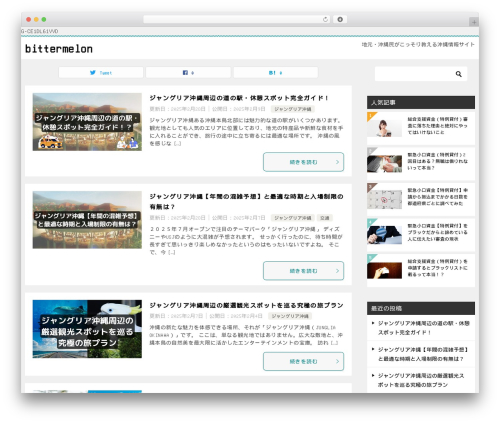Click 人気記事 sidebar heading
The image size is (500, 423).
point(421,103)
